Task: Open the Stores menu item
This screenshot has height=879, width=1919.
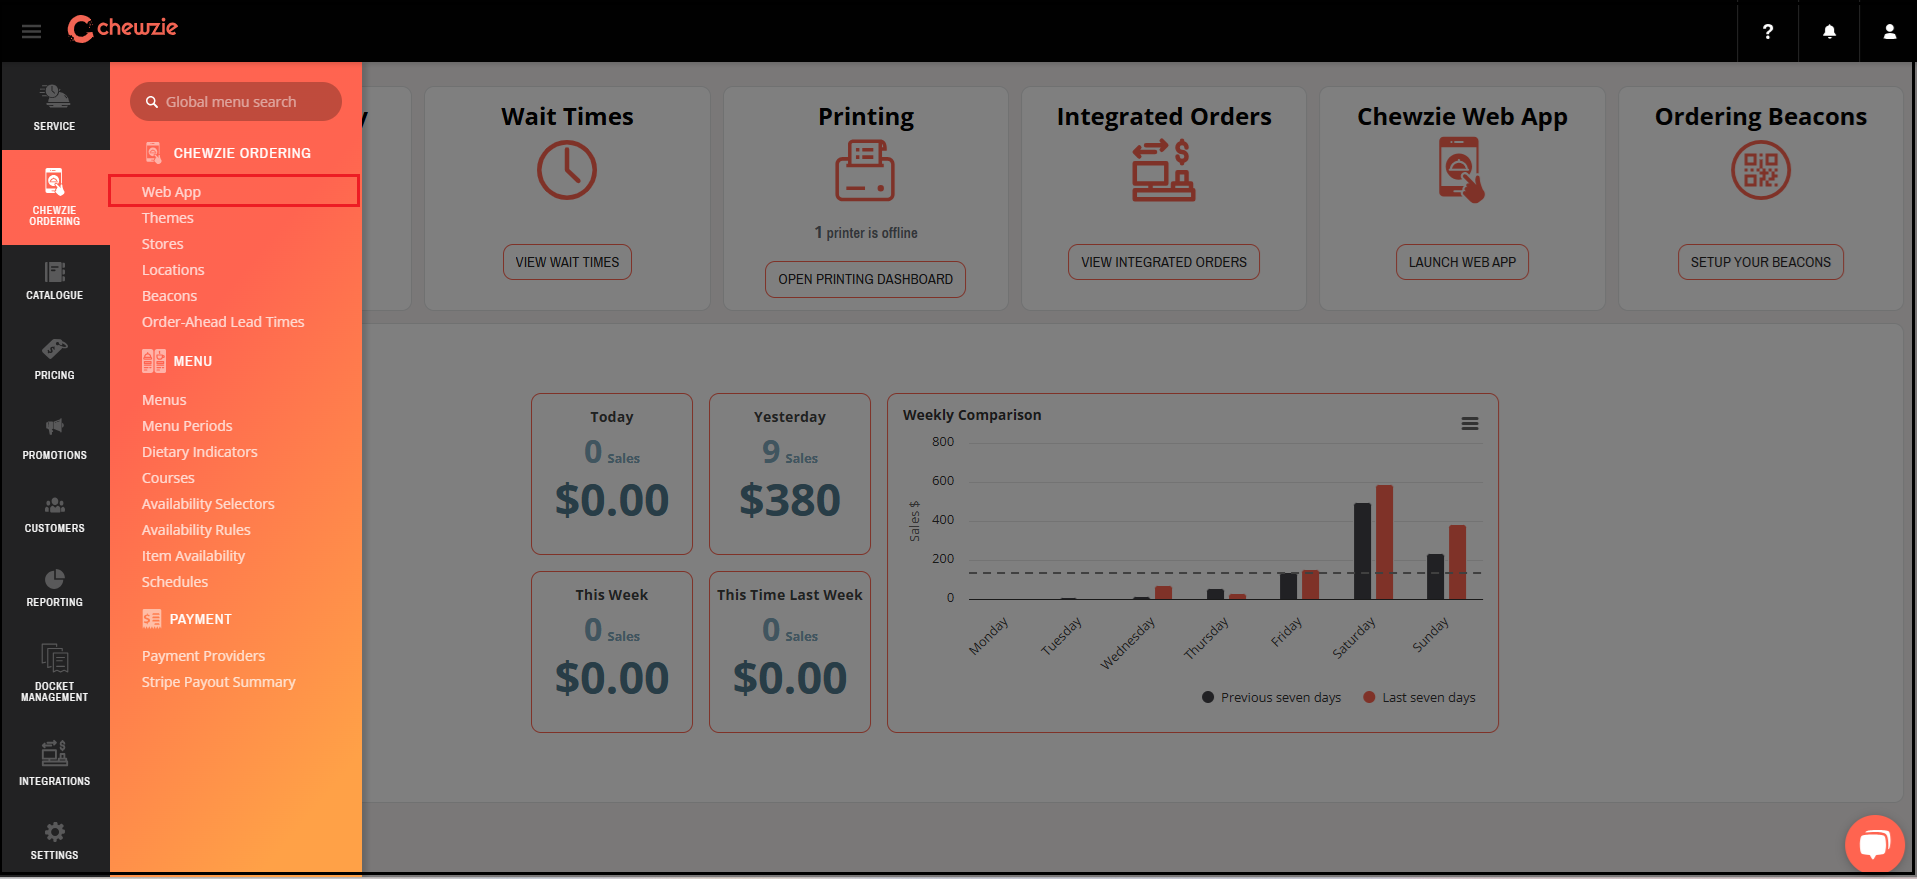Action: [x=162, y=244]
